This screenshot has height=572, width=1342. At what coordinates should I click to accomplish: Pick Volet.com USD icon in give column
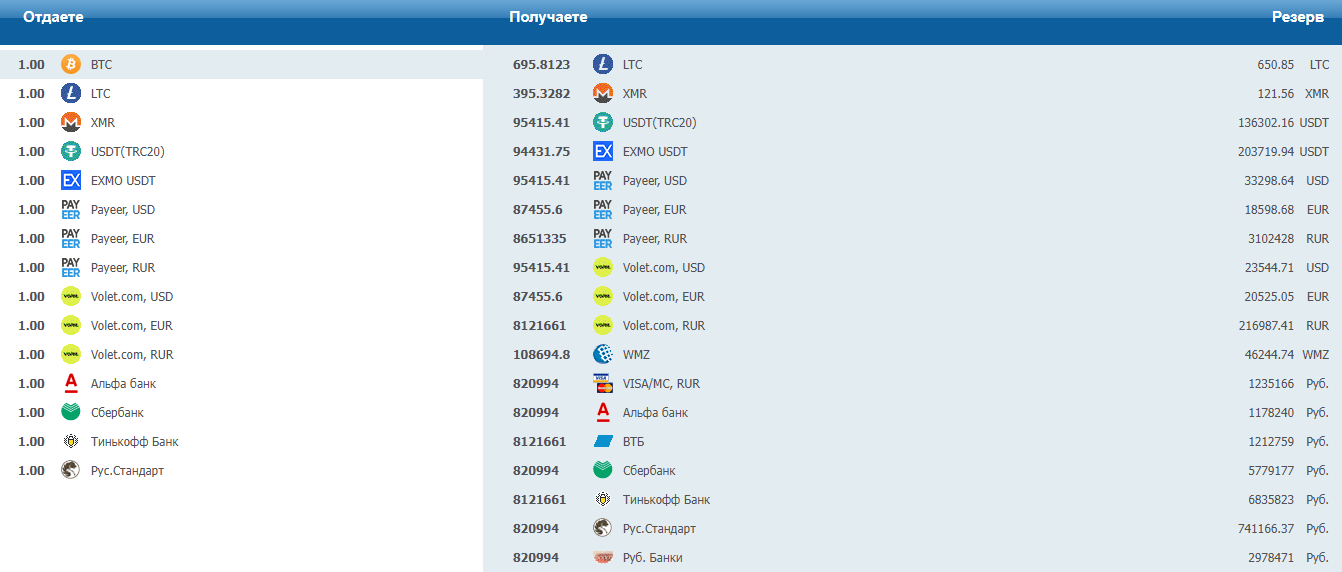71,296
